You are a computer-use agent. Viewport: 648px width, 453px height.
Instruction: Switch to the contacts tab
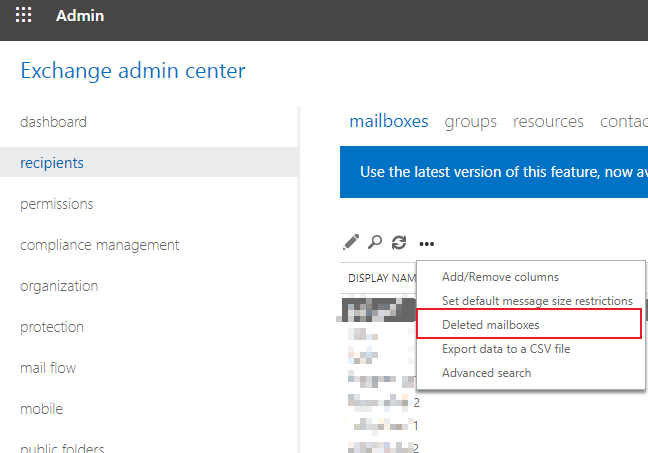[624, 121]
